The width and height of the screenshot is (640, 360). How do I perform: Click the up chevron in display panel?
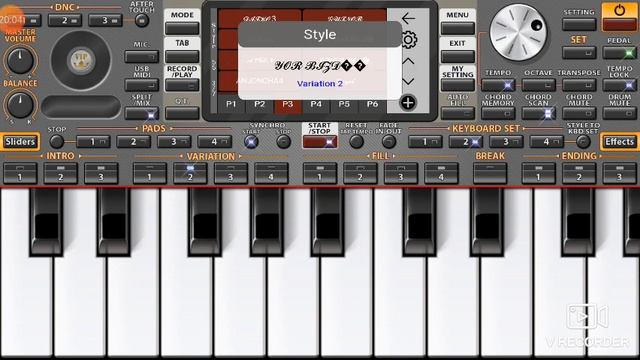point(408,62)
